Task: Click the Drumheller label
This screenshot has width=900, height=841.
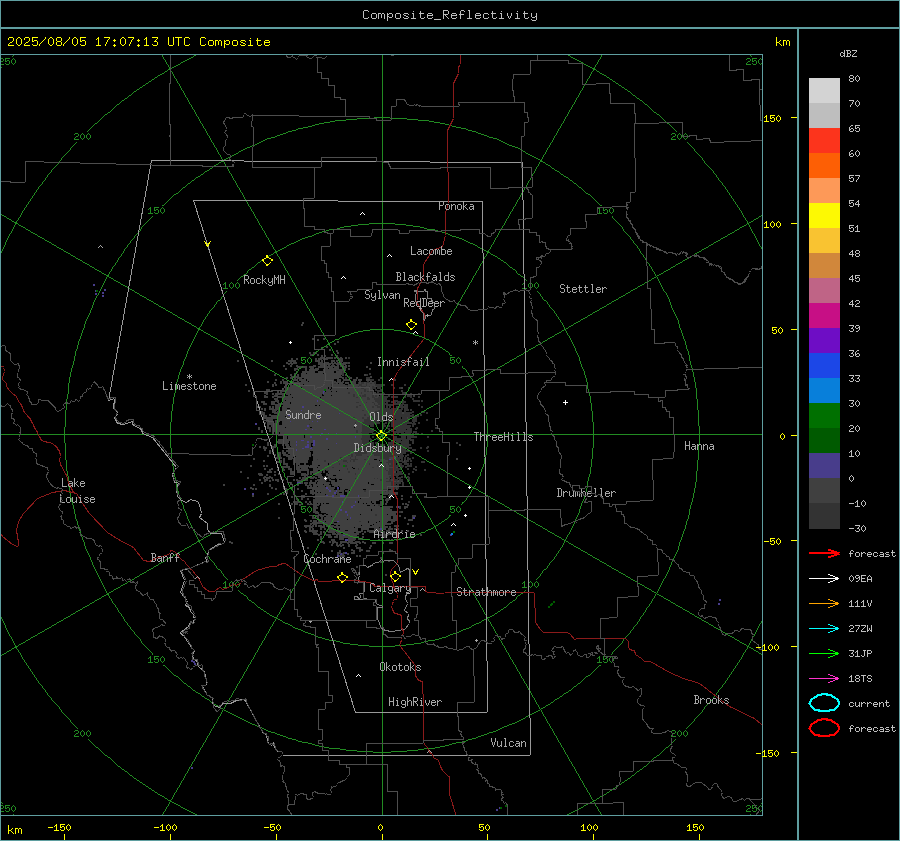Action: pos(586,493)
